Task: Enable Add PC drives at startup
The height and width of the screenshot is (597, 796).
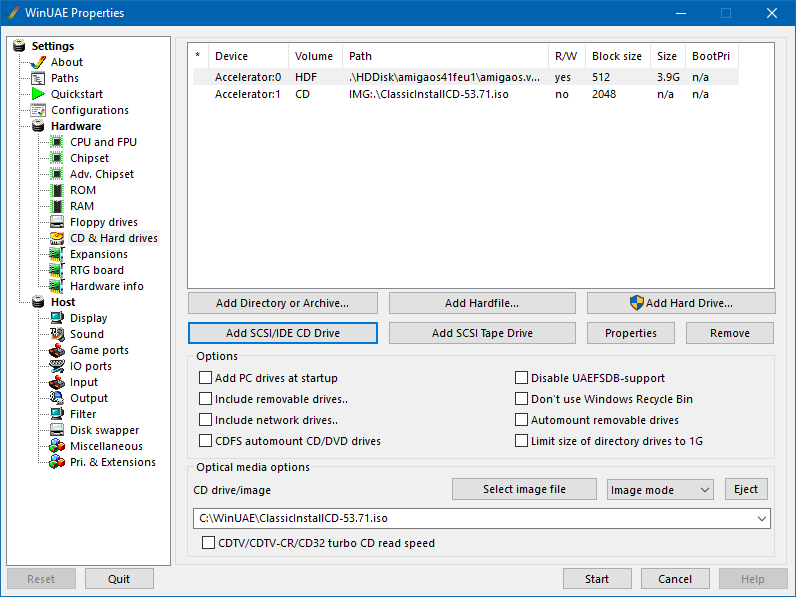Action: 206,378
